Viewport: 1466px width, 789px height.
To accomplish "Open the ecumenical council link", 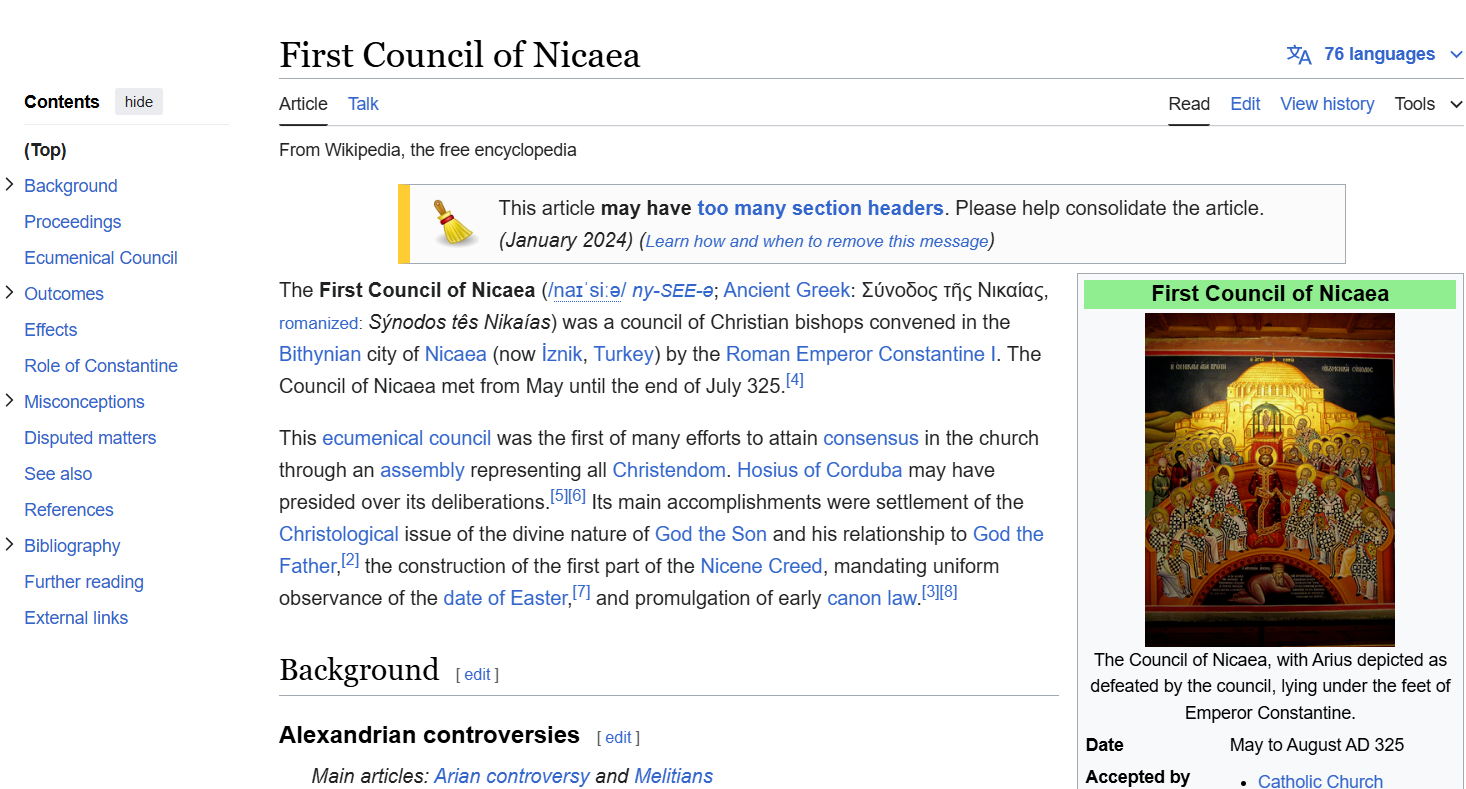I will point(406,438).
